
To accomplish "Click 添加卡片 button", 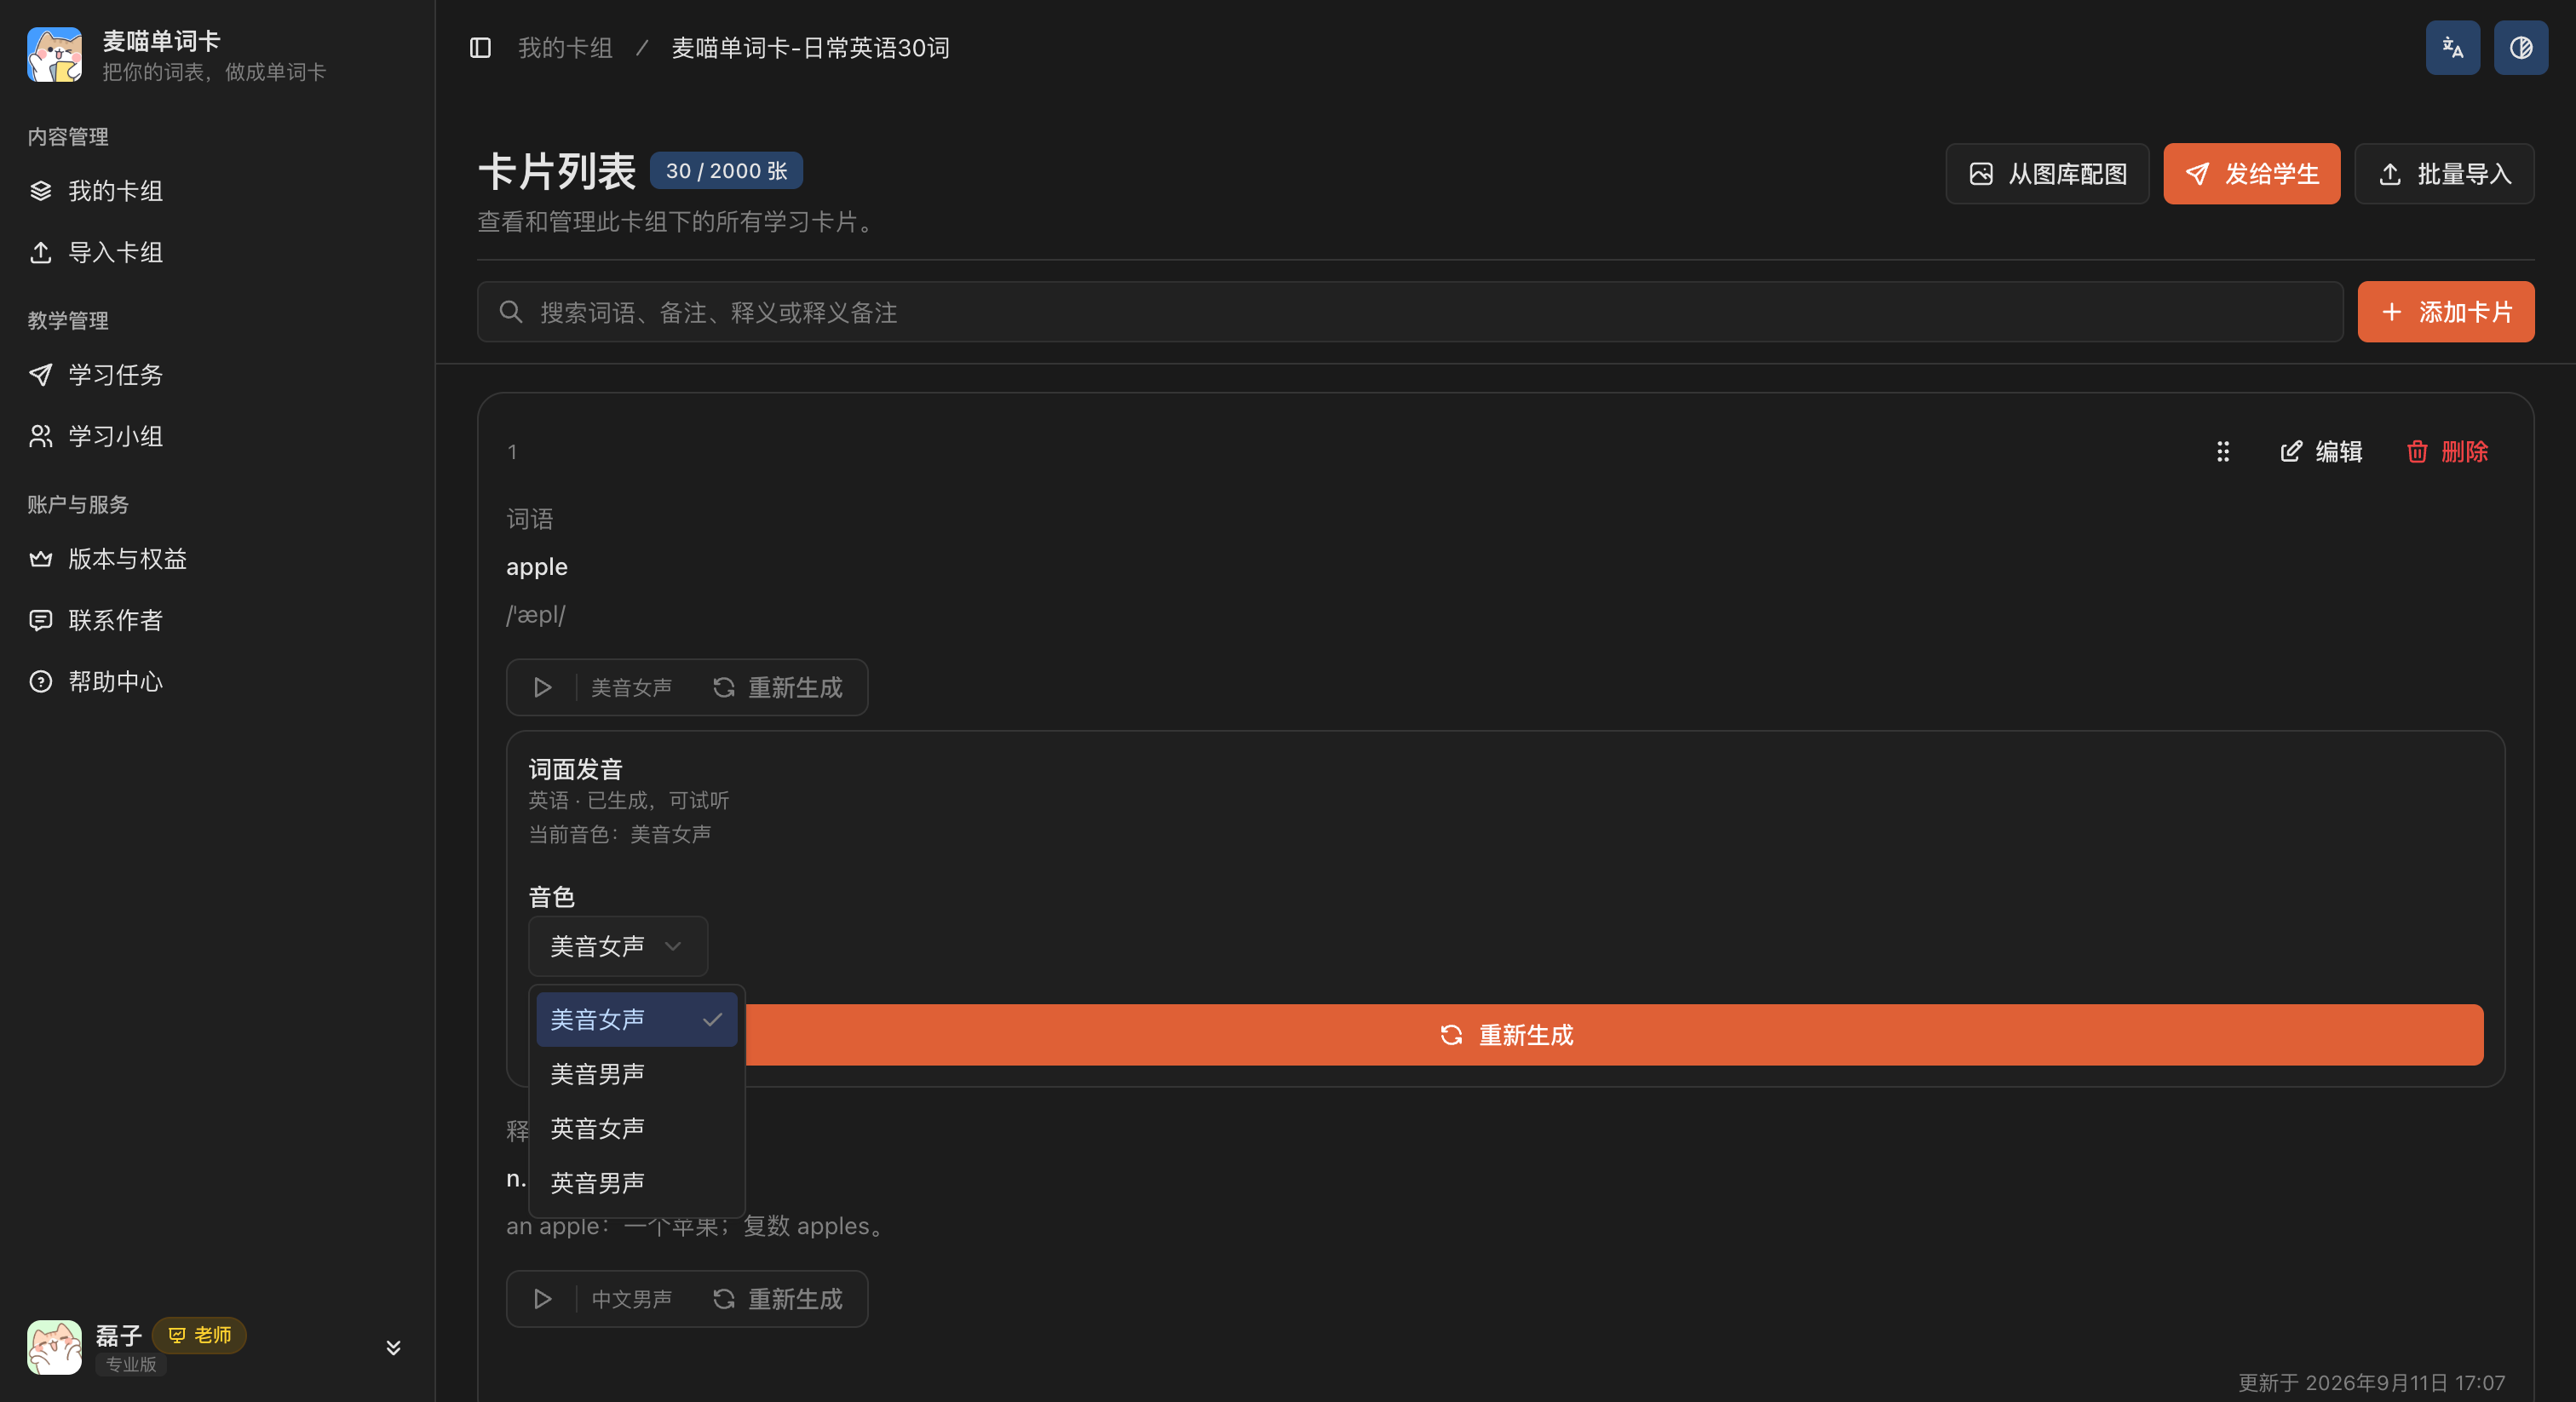I will point(2445,312).
